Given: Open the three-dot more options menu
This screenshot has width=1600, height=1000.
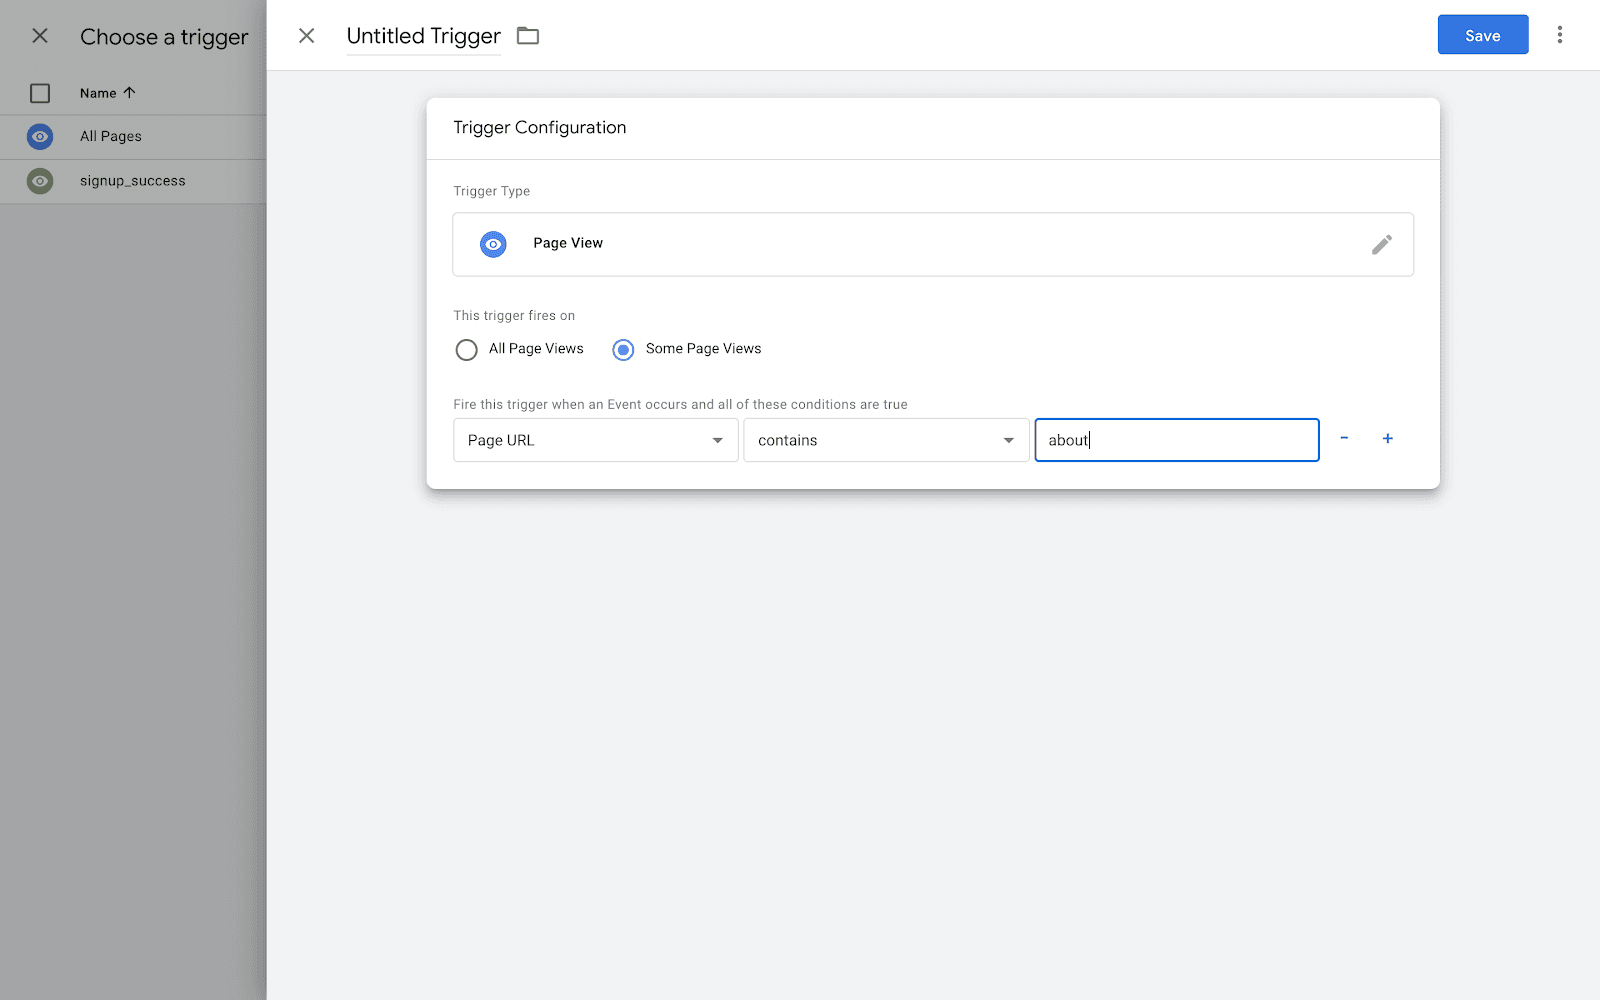Looking at the screenshot, I should (1559, 35).
